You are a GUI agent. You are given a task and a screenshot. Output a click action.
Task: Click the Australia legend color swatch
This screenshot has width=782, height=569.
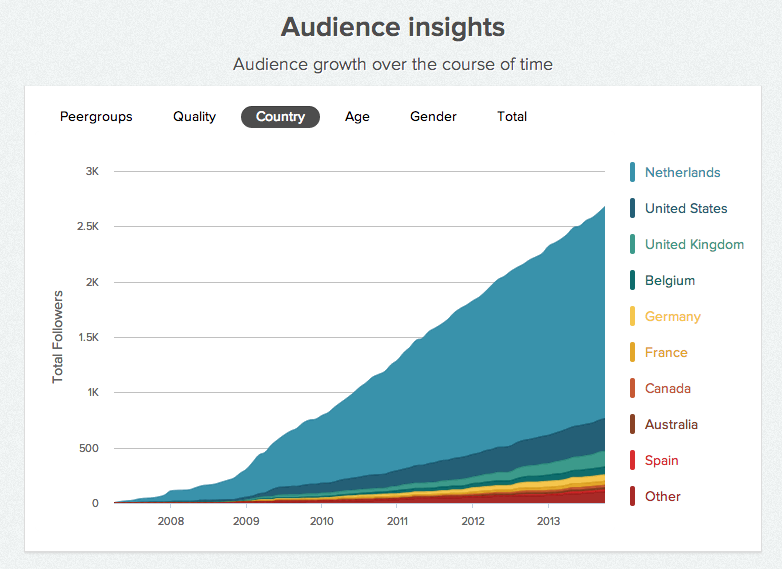click(632, 424)
